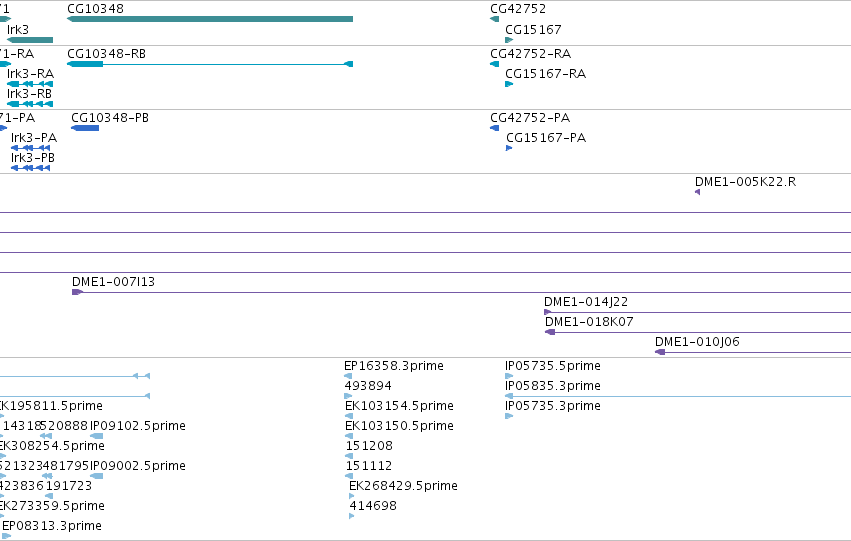Image resolution: width=851 pixels, height=541 pixels.
Task: Select the DME1-007I13 clone start glyph
Action: [x=78, y=292]
